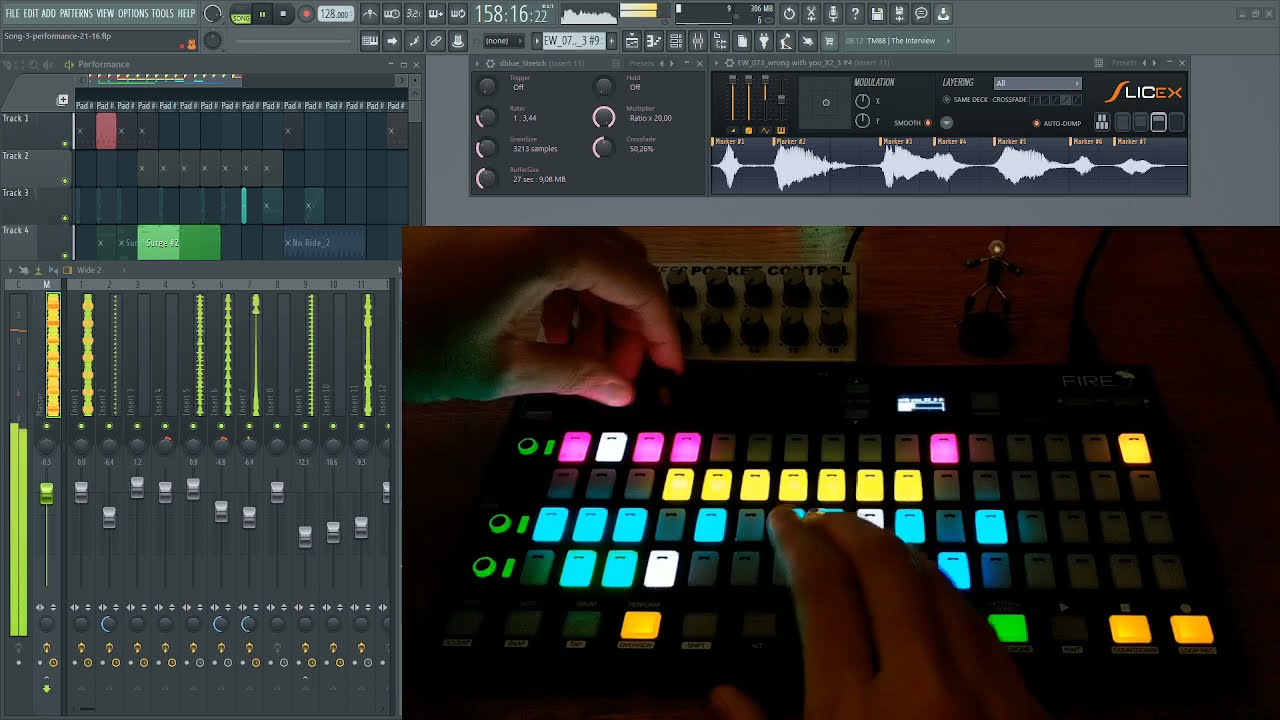Open the help question mark icon

point(855,14)
